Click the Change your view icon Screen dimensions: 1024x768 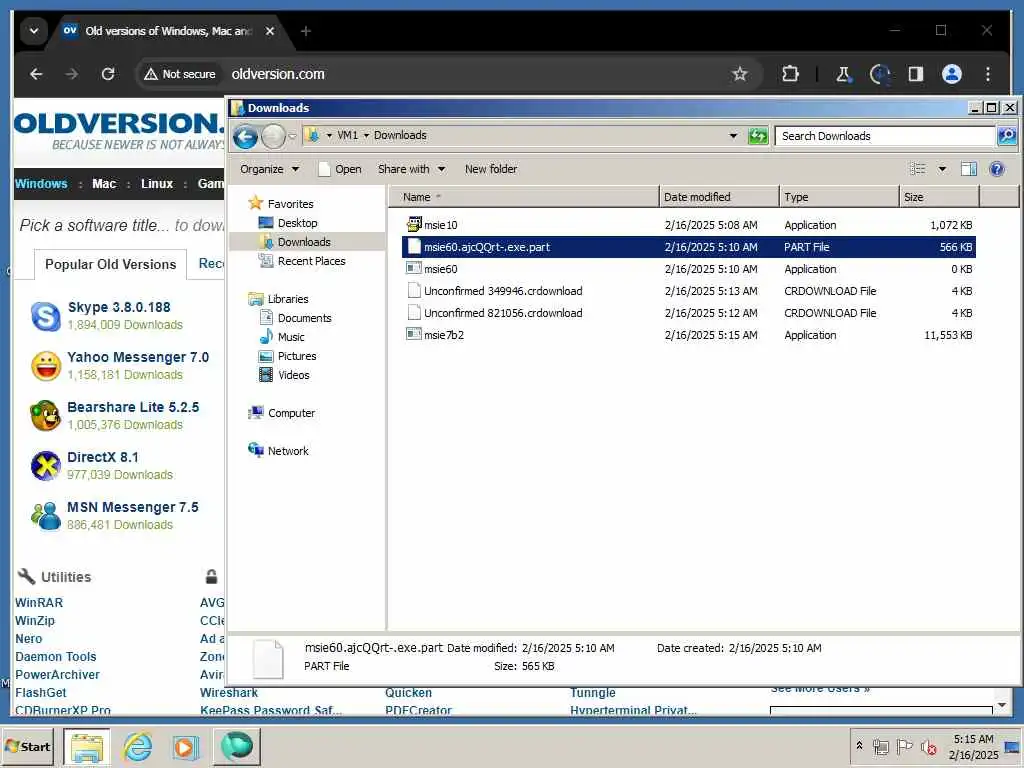pyautogui.click(x=918, y=169)
